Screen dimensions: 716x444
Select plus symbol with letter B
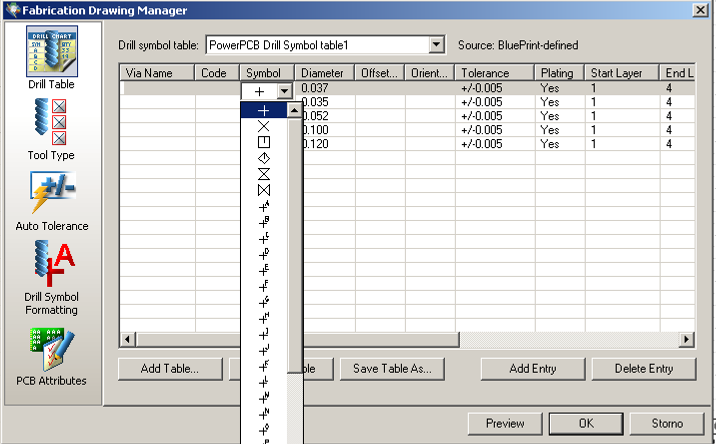pyautogui.click(x=264, y=222)
